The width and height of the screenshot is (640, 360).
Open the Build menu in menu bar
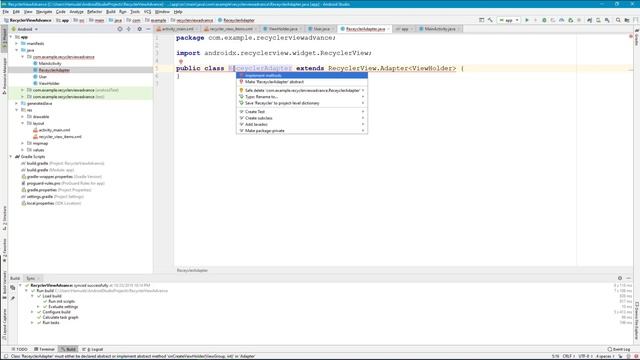click(111, 12)
